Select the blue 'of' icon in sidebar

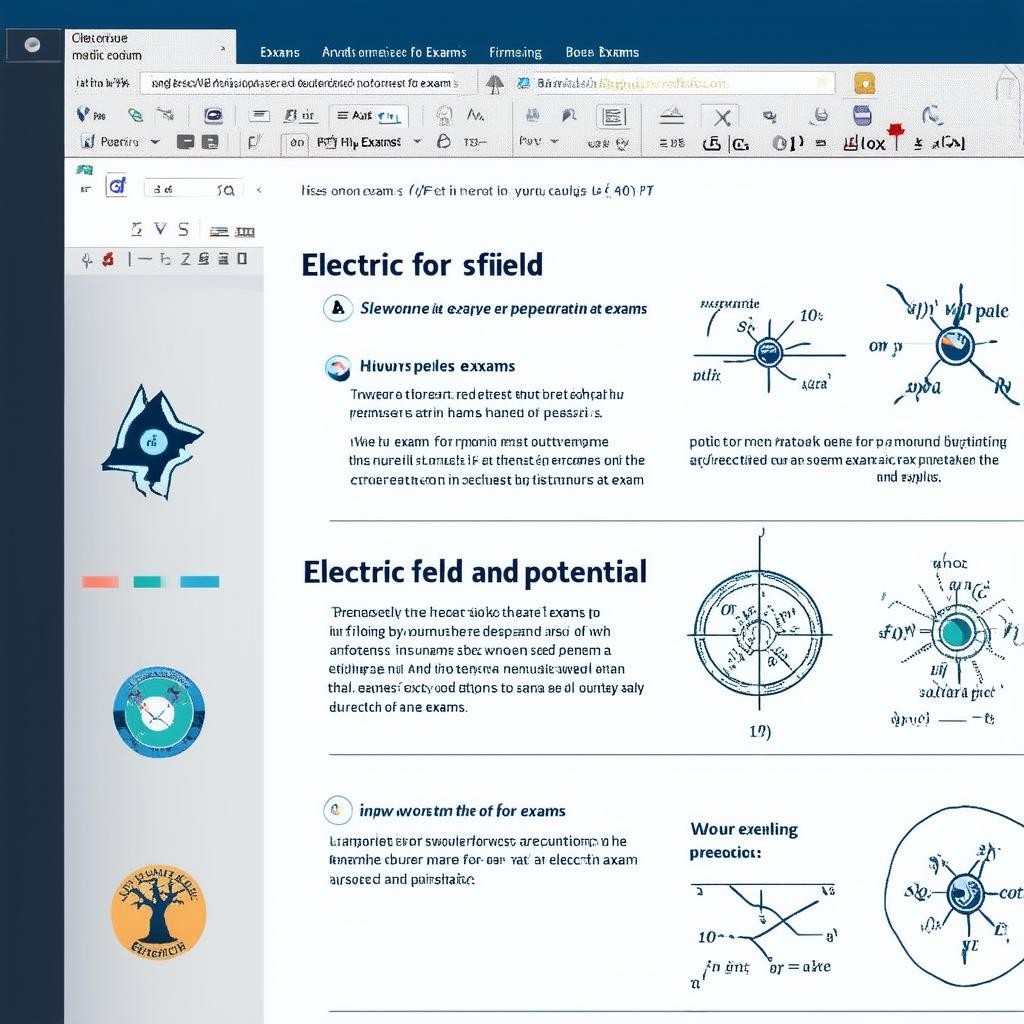[117, 186]
